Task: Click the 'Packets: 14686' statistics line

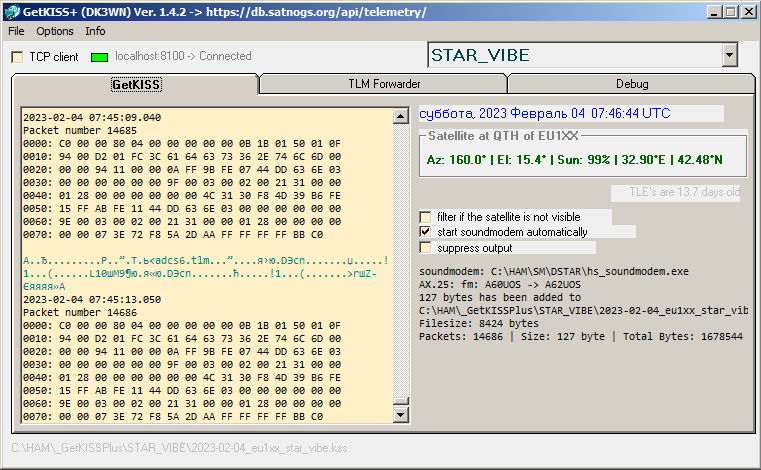Action: coord(581,336)
